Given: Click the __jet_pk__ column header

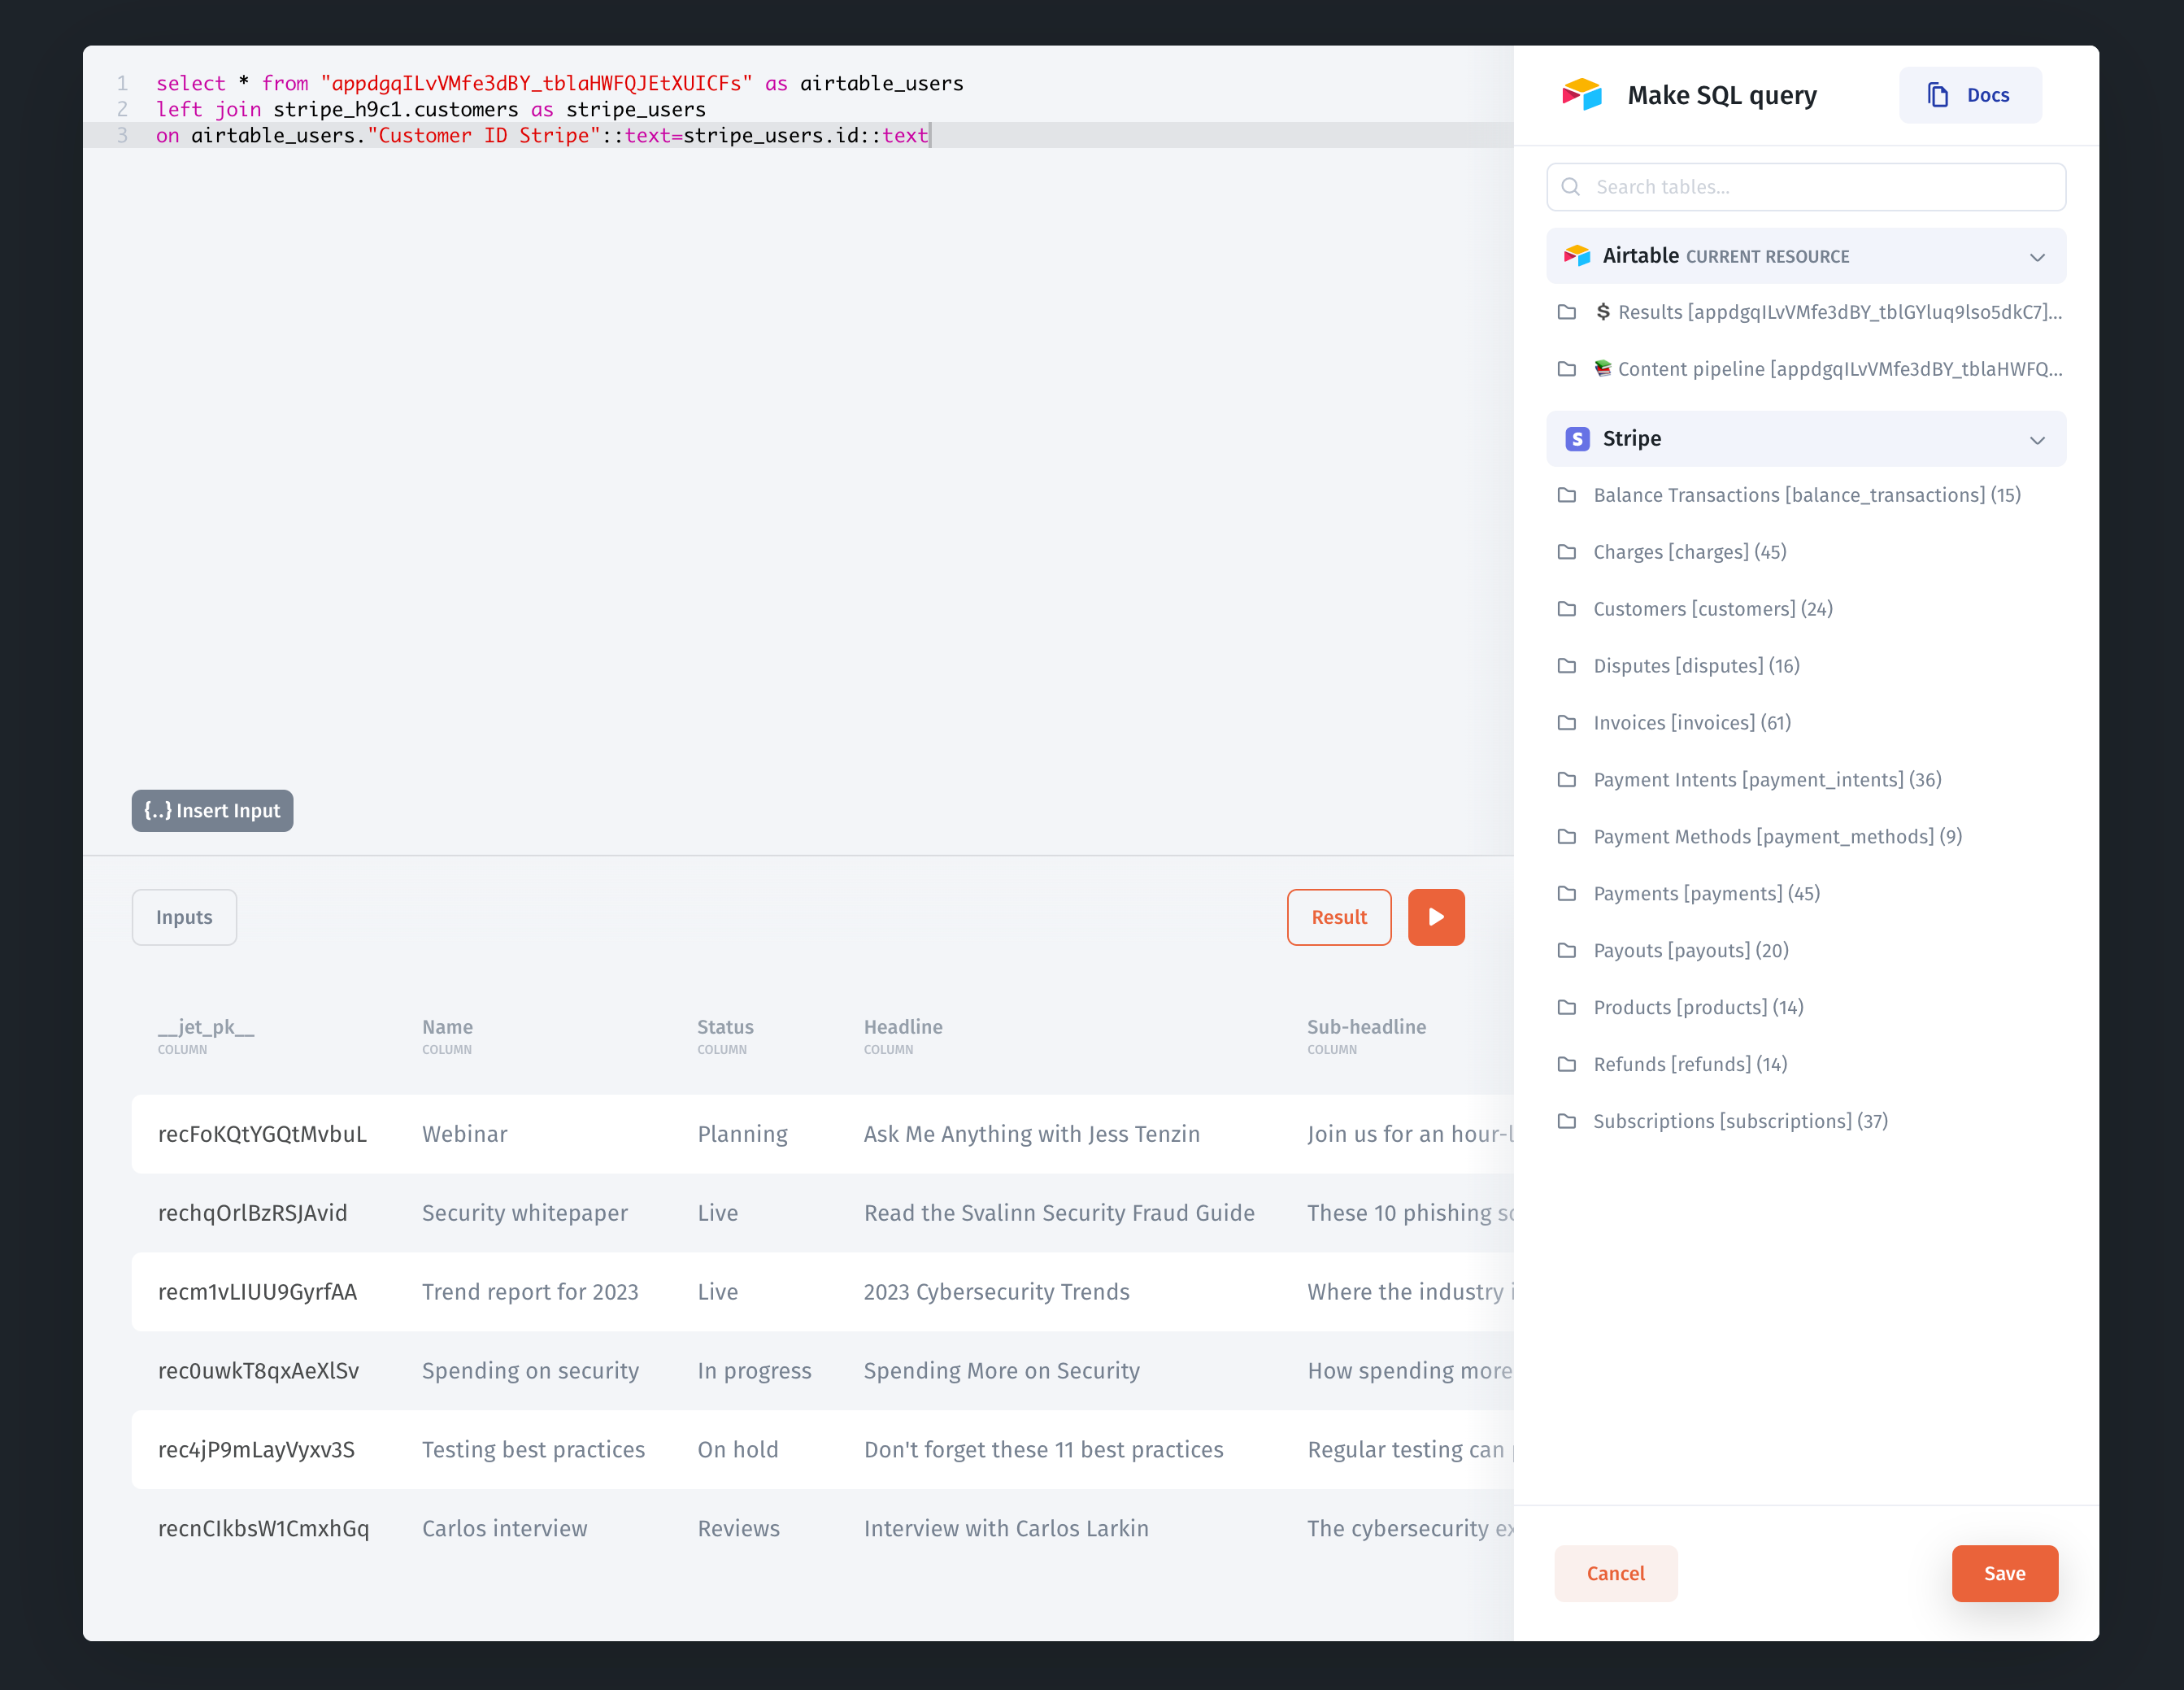Looking at the screenshot, I should pos(206,1036).
